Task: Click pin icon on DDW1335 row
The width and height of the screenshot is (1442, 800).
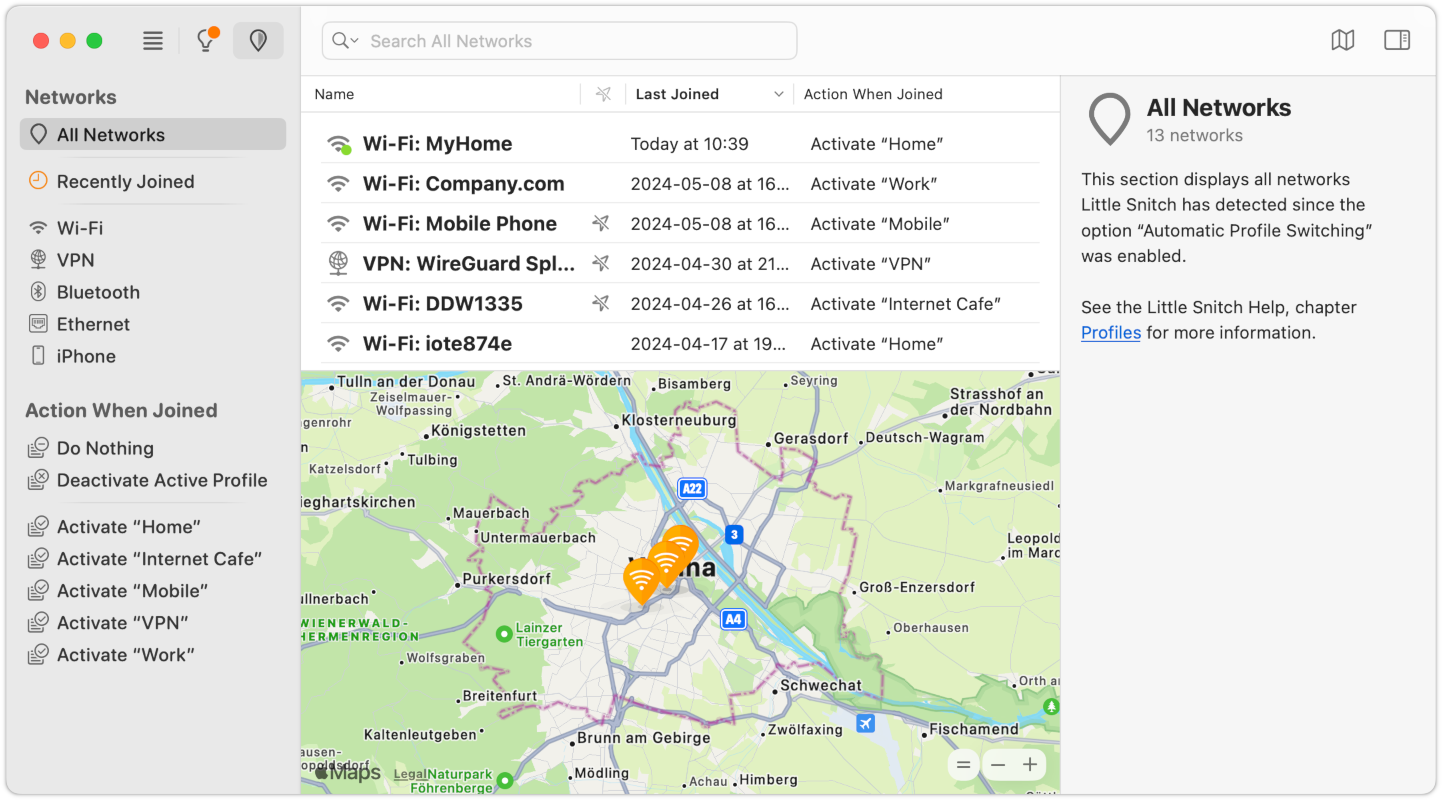Action: point(601,304)
